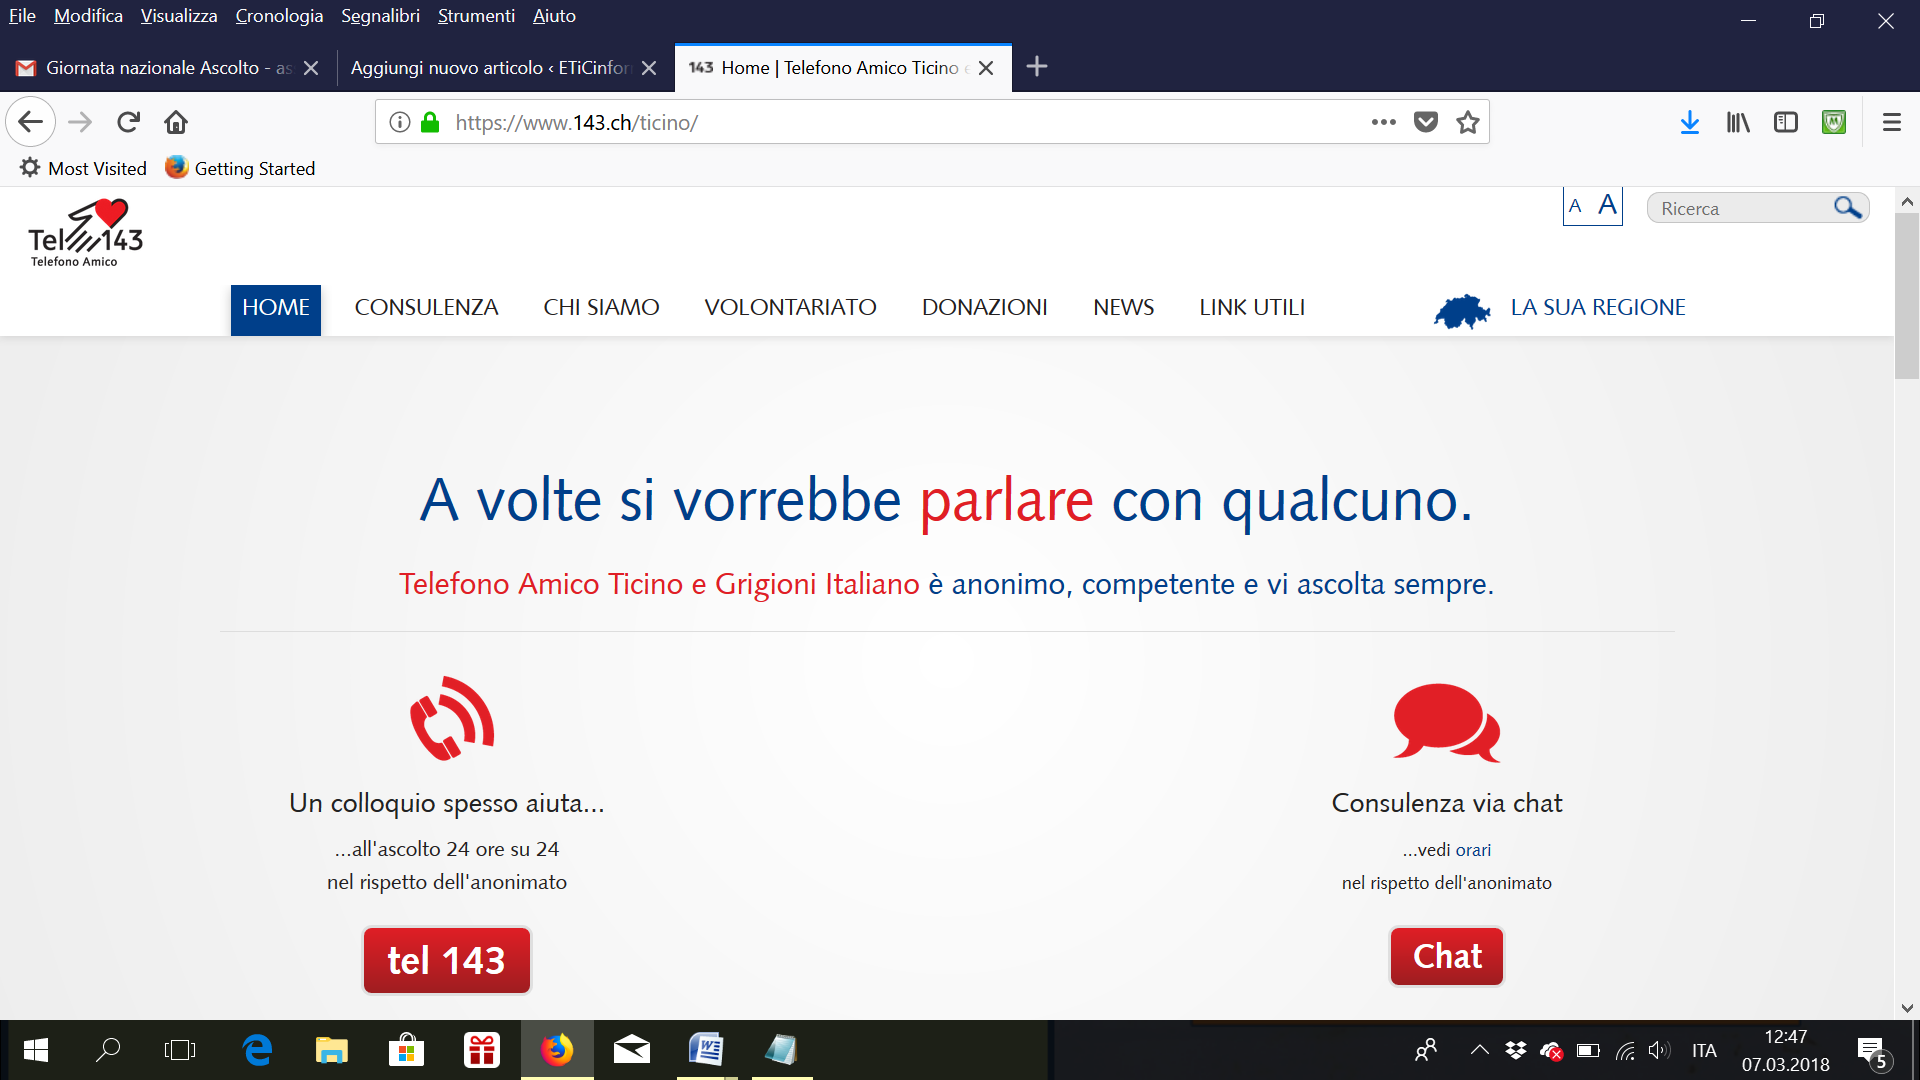Screen dimensions: 1920x1080
Task: Open the File menu
Action: (x=22, y=16)
